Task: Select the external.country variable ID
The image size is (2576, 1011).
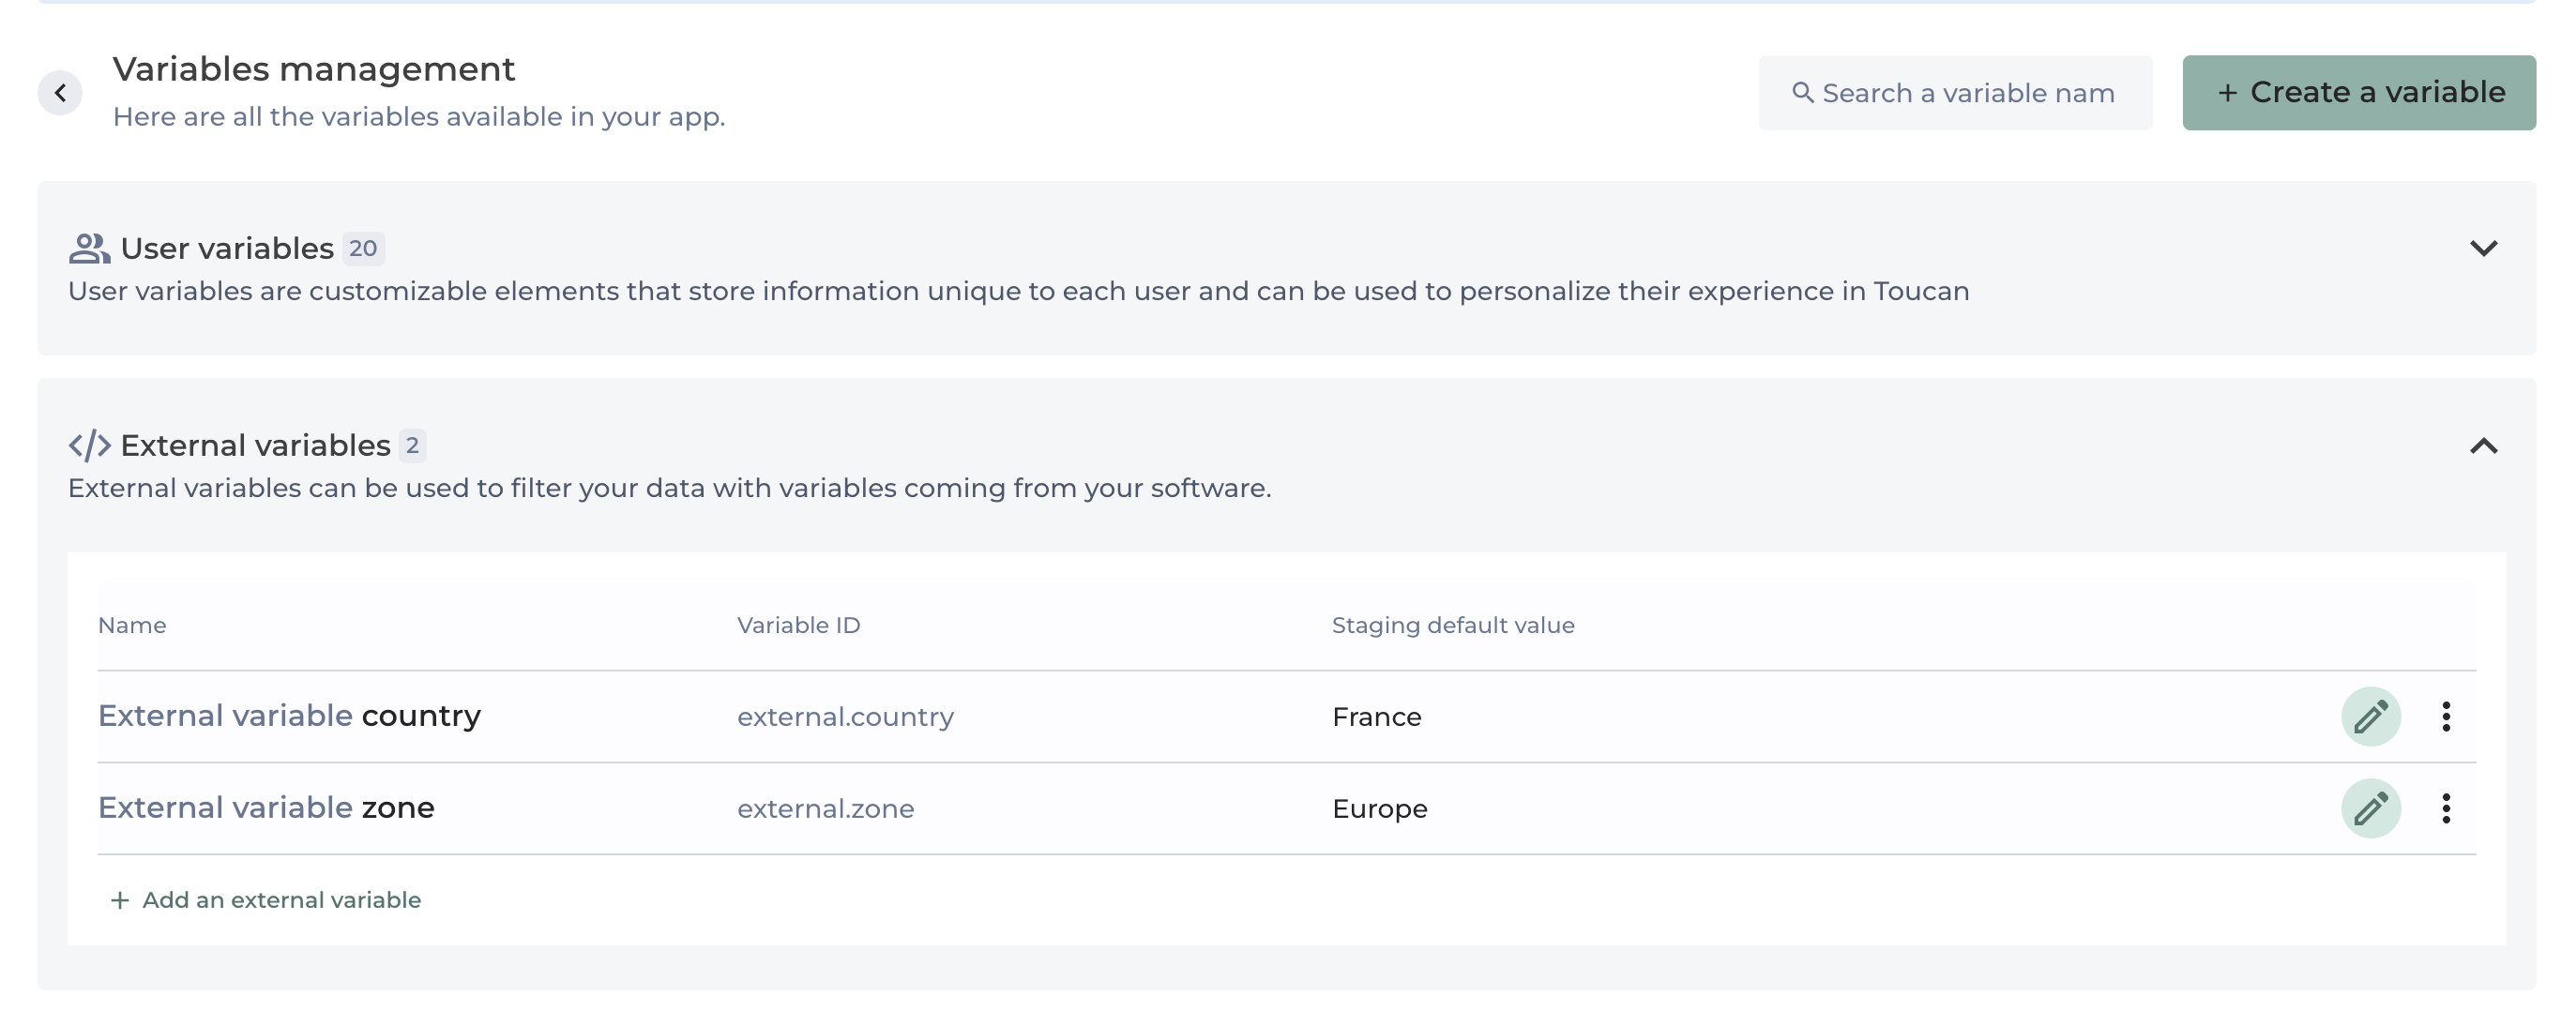Action: click(x=845, y=717)
